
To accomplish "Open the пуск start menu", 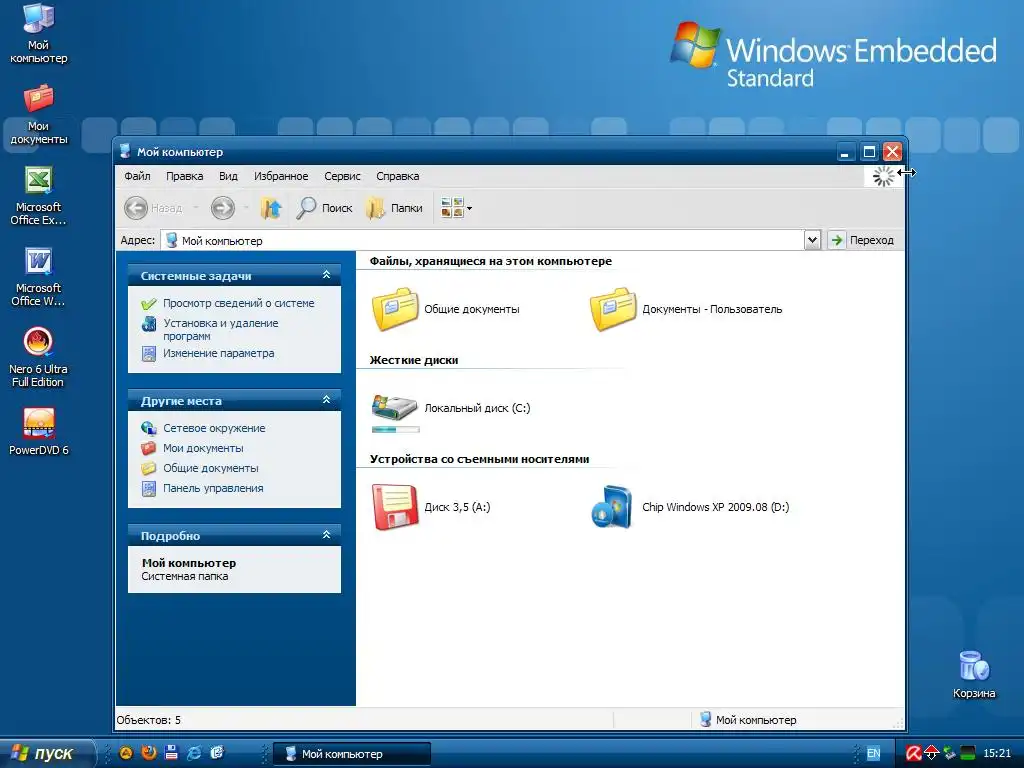I will [46, 753].
